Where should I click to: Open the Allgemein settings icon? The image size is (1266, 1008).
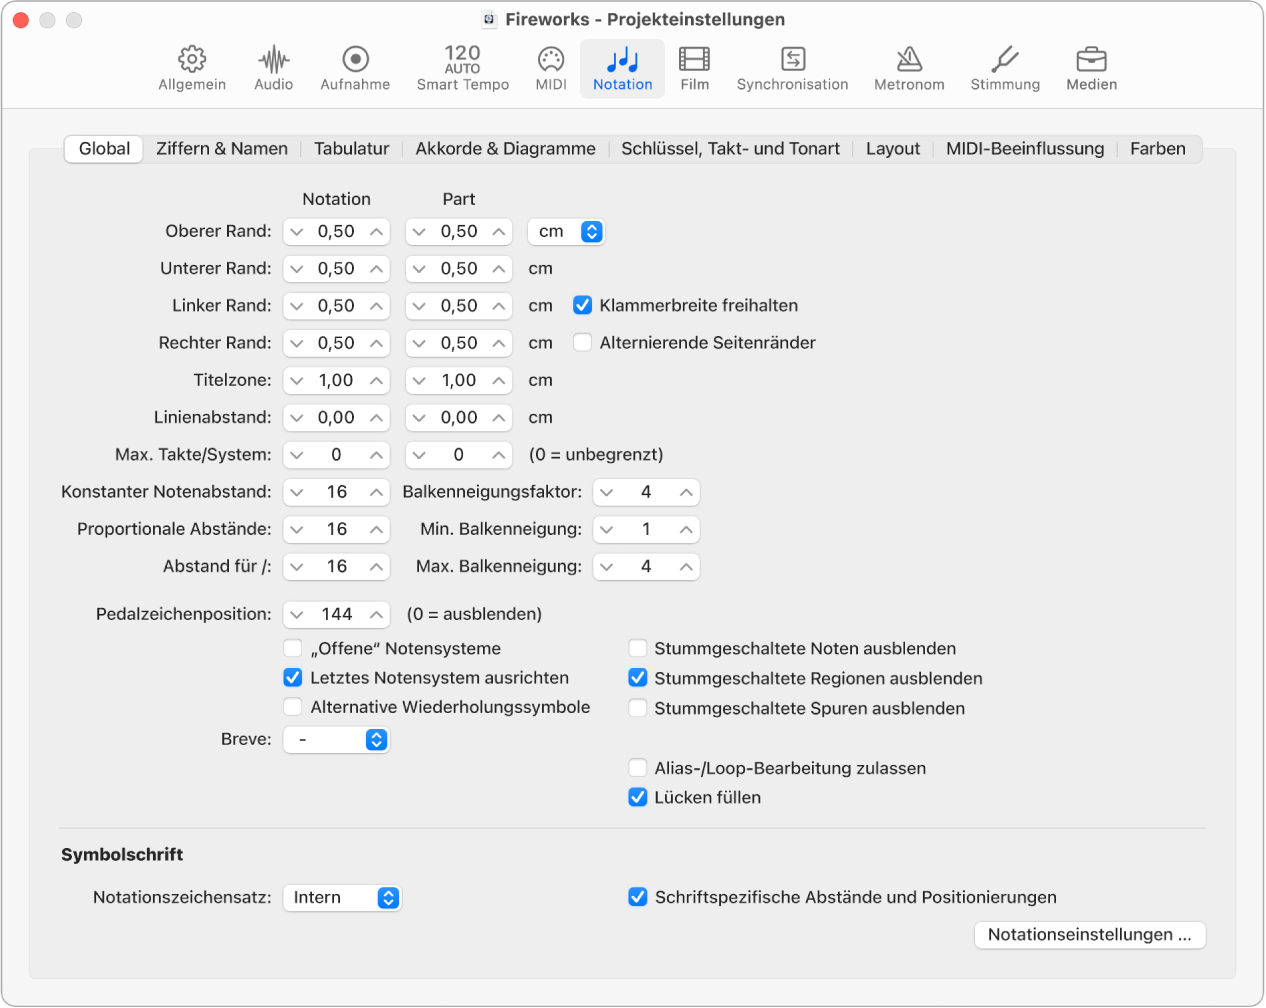click(192, 67)
